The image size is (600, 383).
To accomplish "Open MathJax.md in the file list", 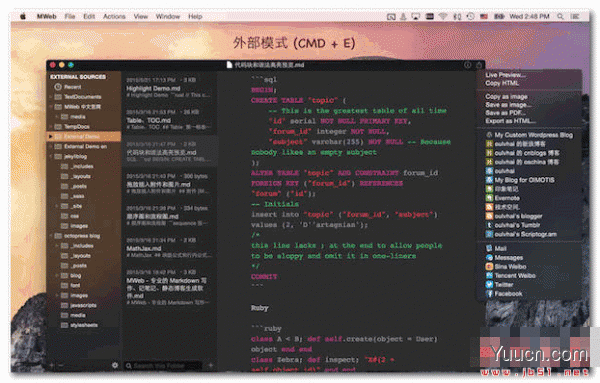I will [169, 248].
